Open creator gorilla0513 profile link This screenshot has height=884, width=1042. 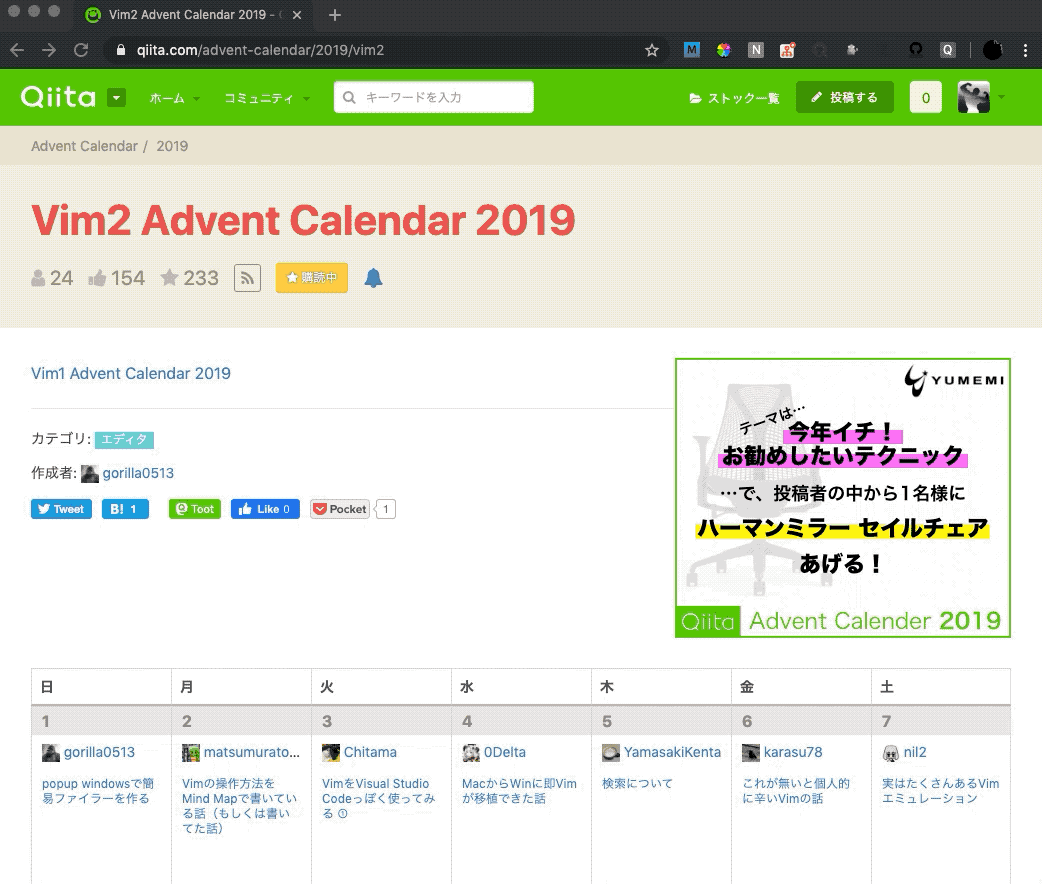tap(138, 473)
